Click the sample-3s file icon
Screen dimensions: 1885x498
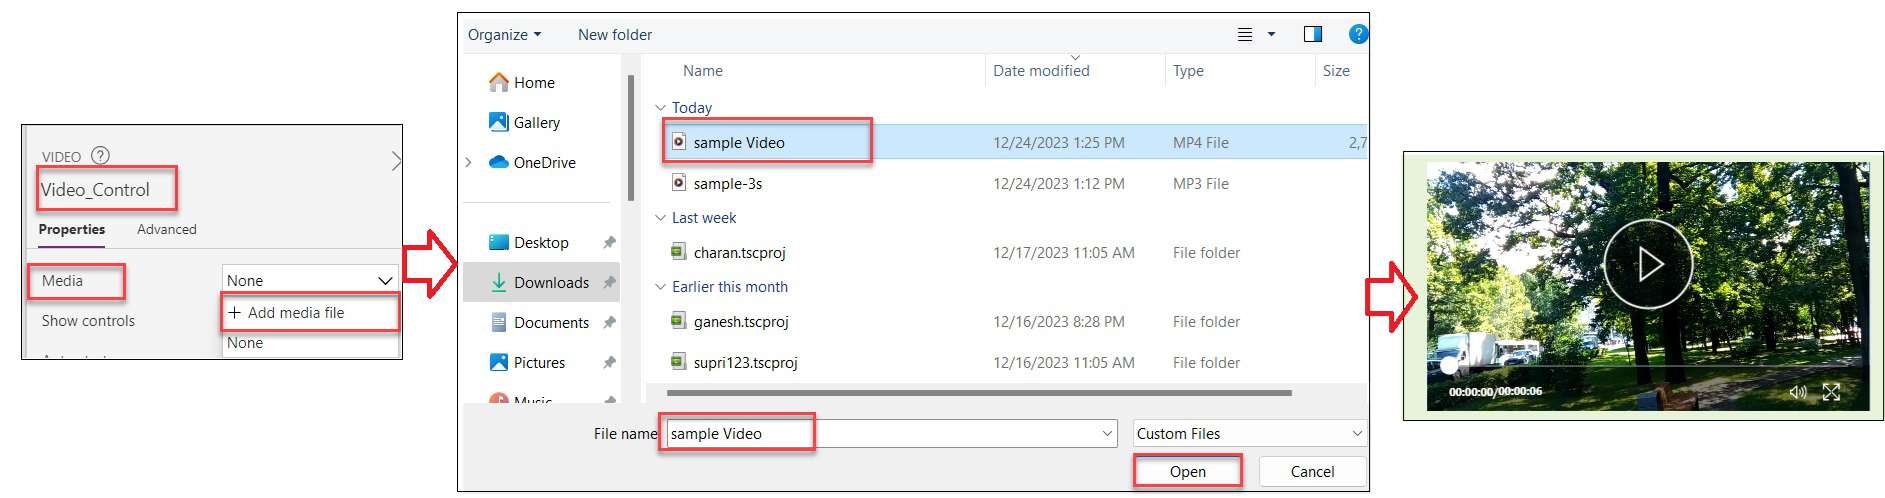[679, 182]
